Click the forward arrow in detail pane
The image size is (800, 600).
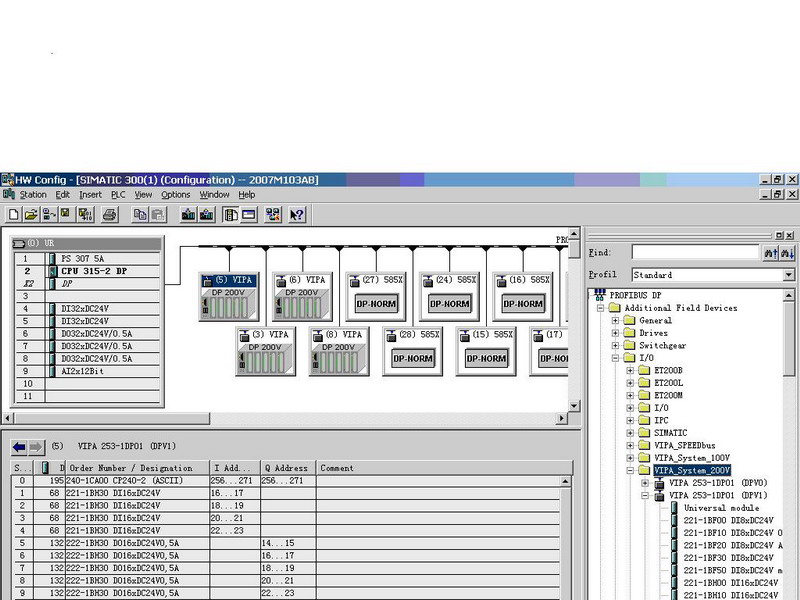tap(36, 447)
